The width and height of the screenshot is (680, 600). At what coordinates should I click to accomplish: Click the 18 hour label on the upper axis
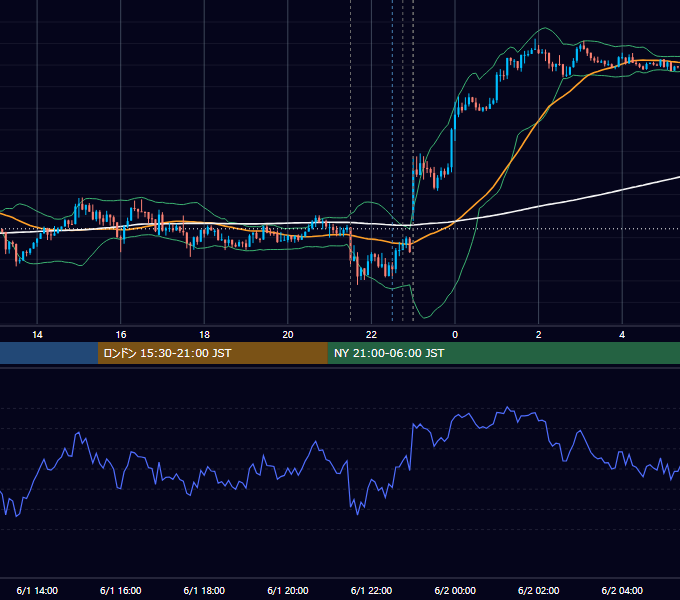(204, 335)
